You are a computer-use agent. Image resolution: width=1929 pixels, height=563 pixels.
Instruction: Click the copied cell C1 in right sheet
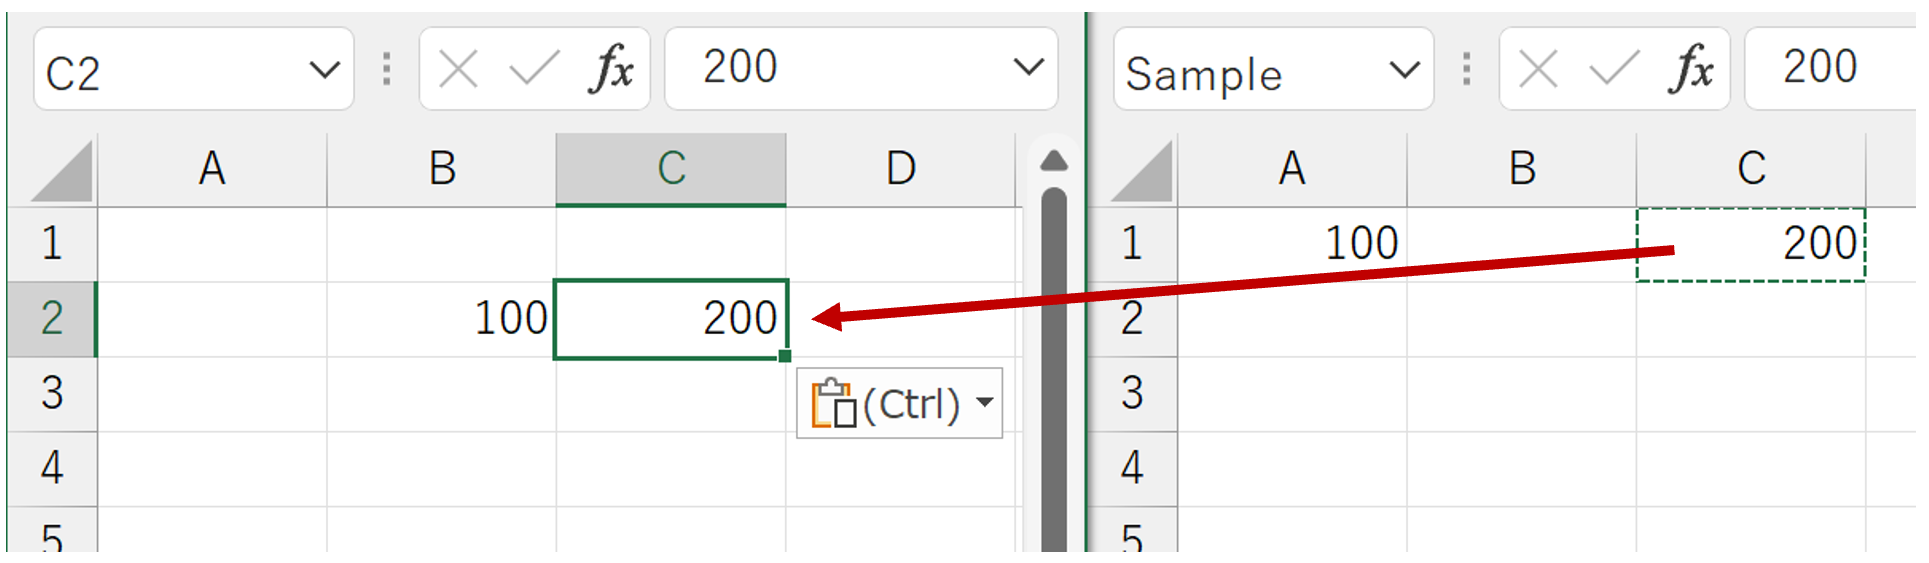pos(1751,244)
